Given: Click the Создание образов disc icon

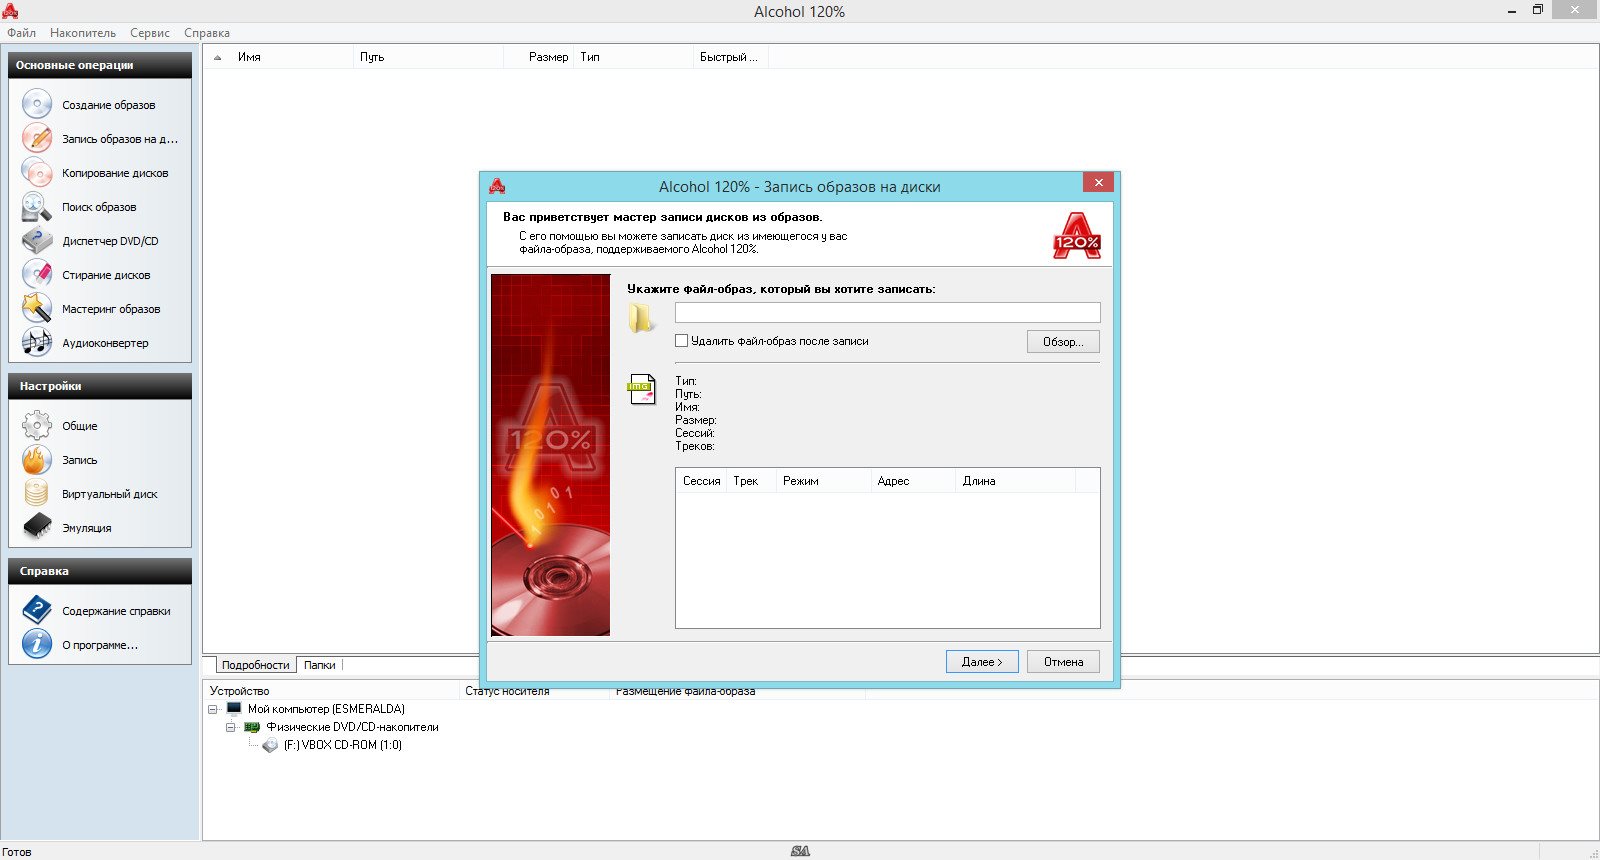Looking at the screenshot, I should [37, 105].
